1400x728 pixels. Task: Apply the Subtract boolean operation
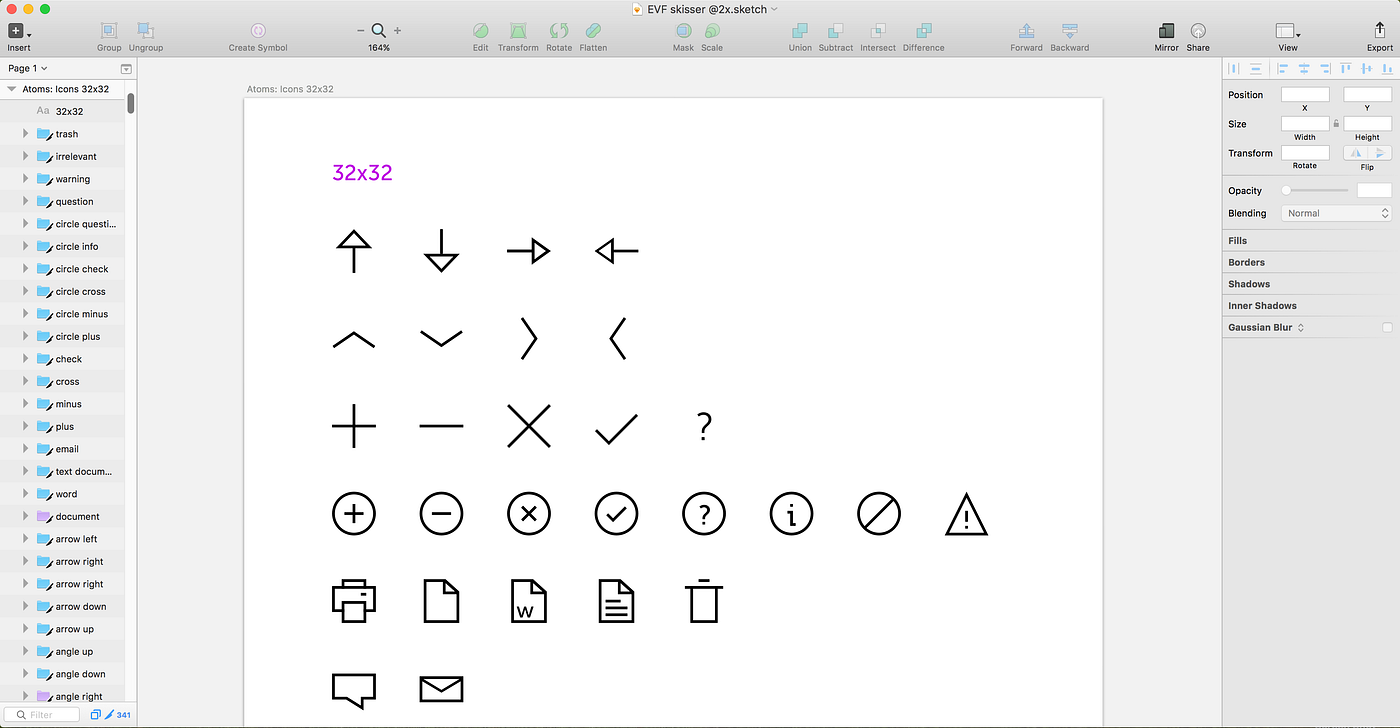[x=836, y=31]
